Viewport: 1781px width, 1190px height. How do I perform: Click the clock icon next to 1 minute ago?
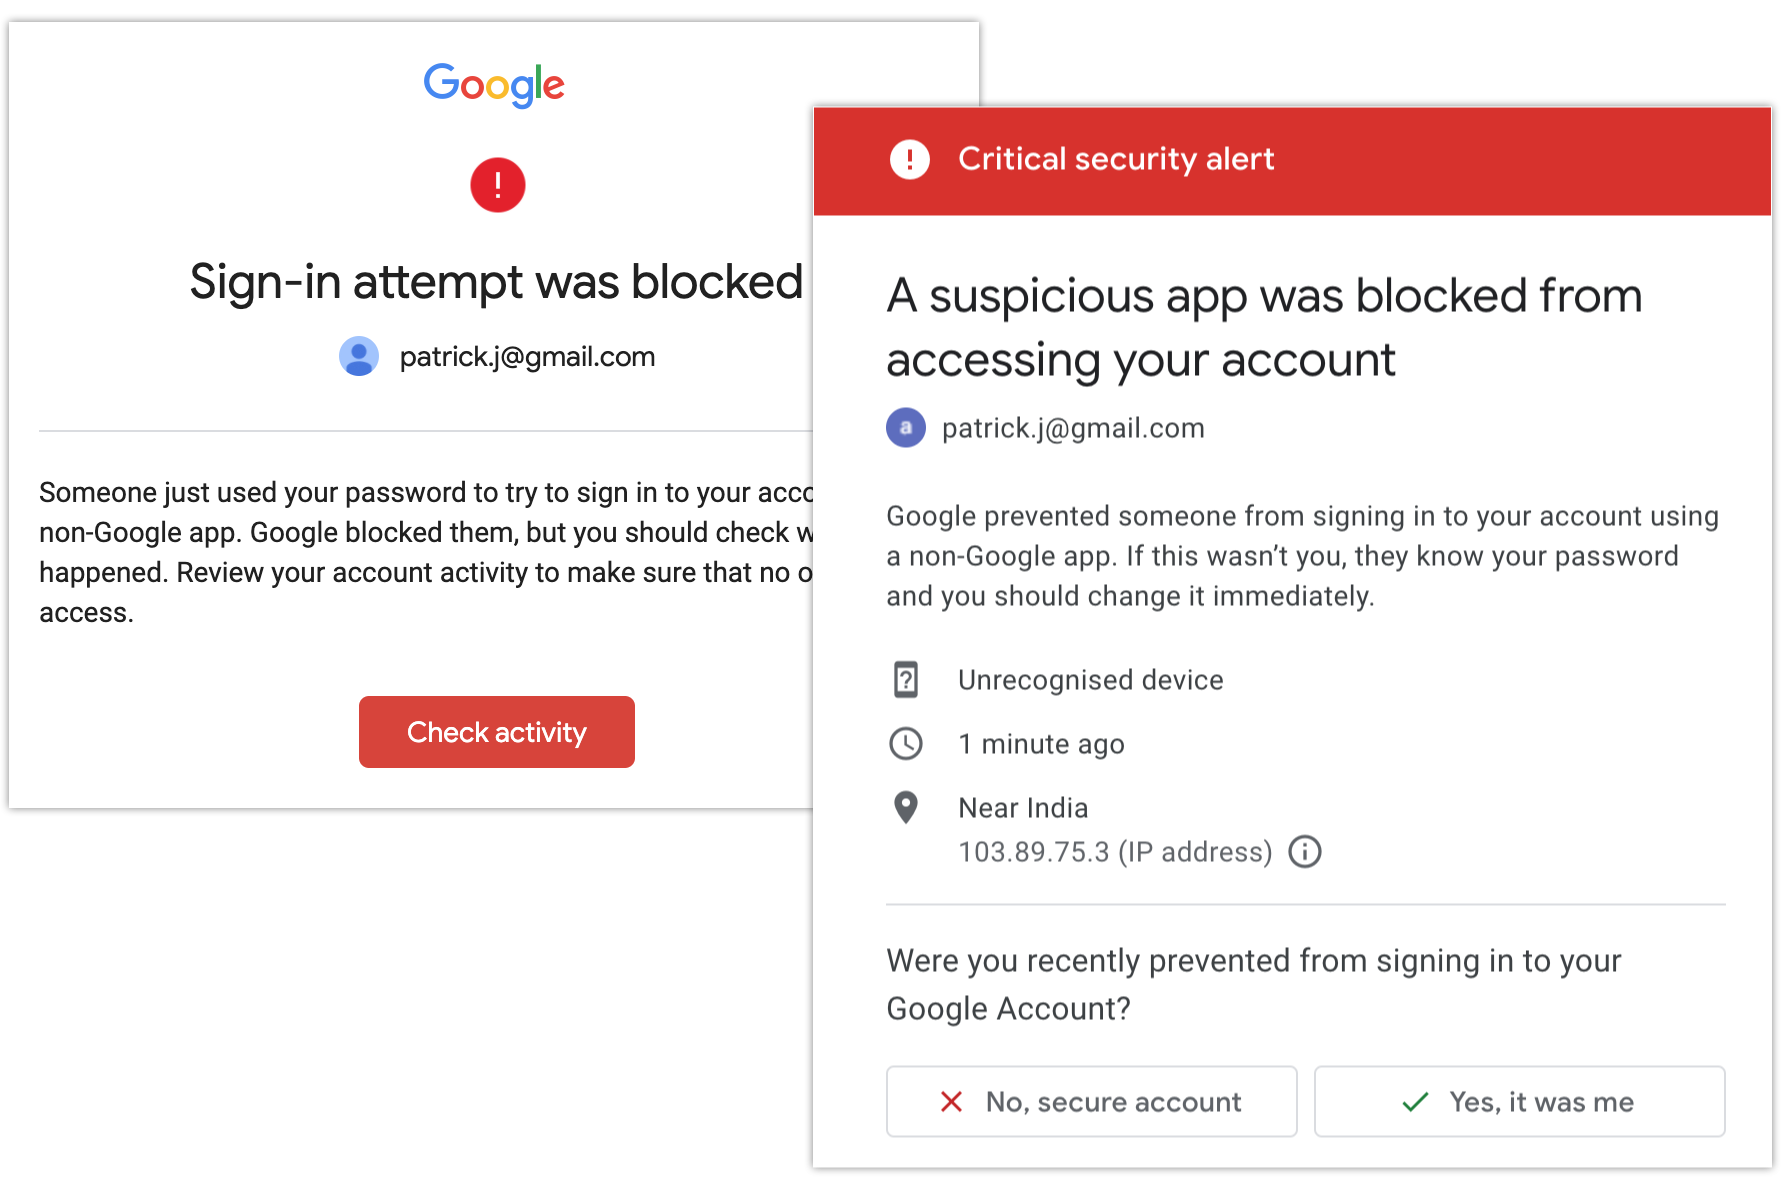[x=906, y=744]
